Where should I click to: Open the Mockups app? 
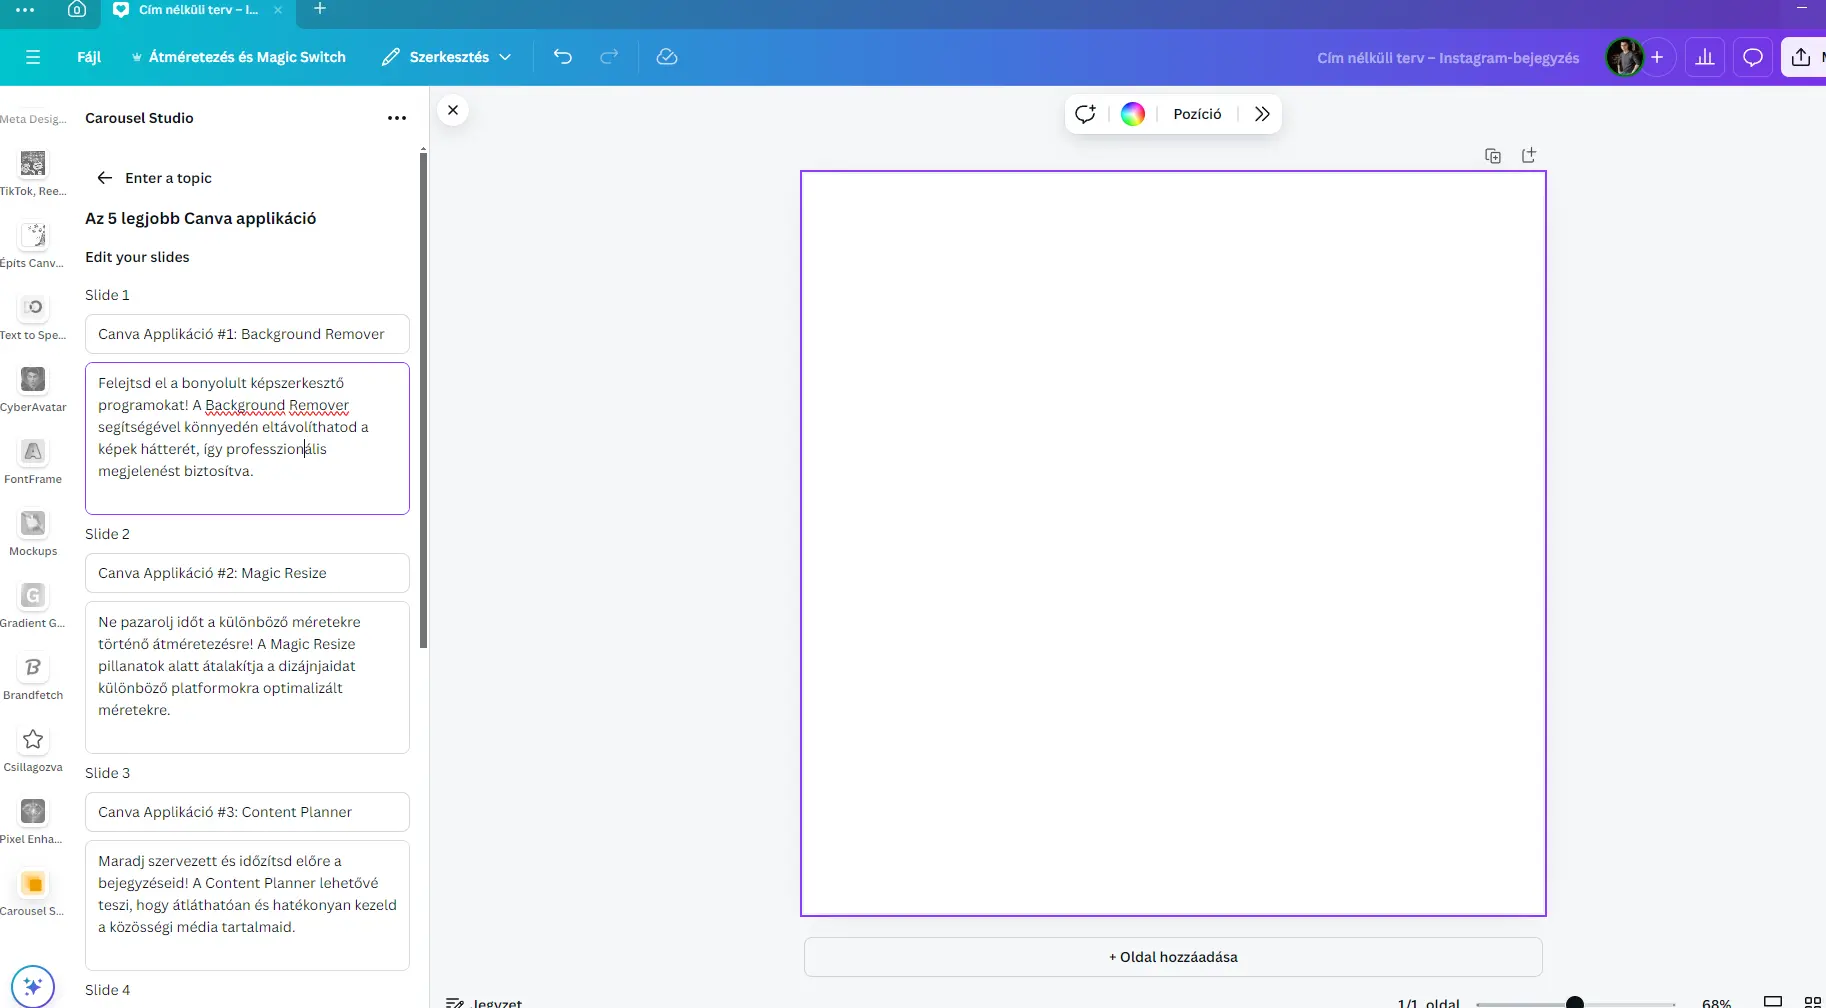coord(33,532)
